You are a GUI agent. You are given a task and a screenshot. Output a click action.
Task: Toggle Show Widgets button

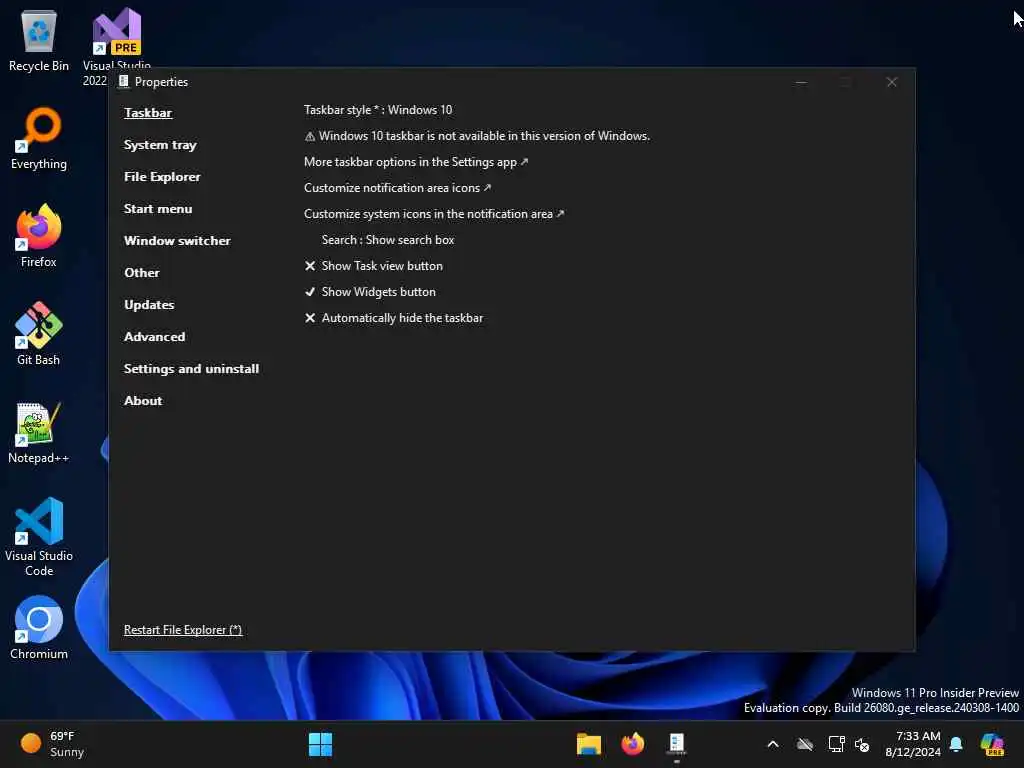click(x=370, y=292)
